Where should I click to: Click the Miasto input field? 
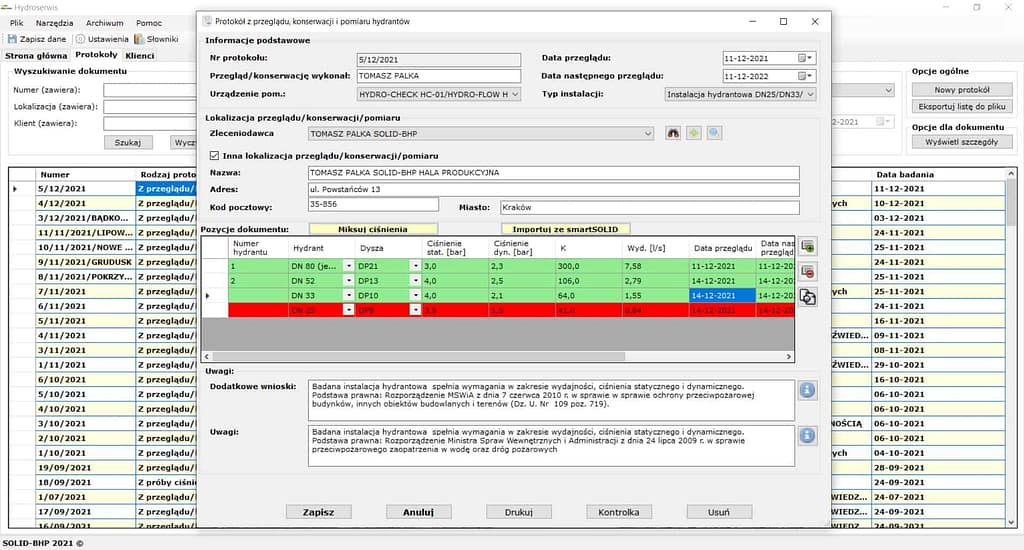pyautogui.click(x=650, y=208)
